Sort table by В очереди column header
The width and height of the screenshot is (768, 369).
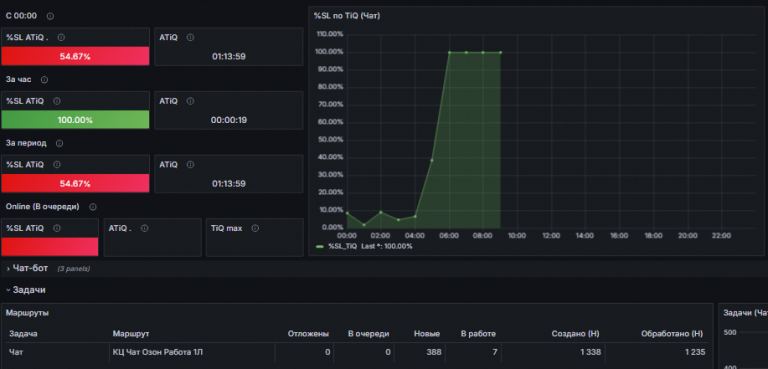[x=368, y=334]
